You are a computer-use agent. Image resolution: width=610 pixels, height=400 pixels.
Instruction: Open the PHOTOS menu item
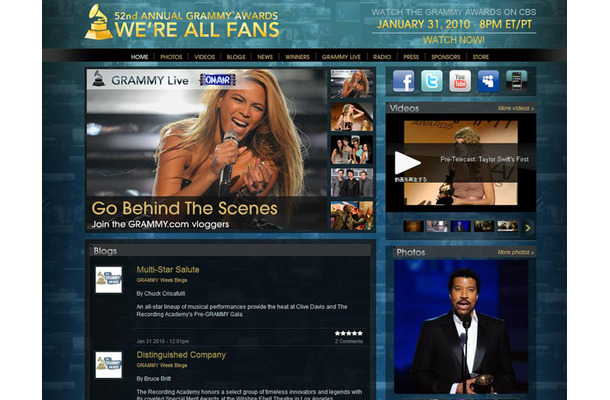pyautogui.click(x=171, y=57)
